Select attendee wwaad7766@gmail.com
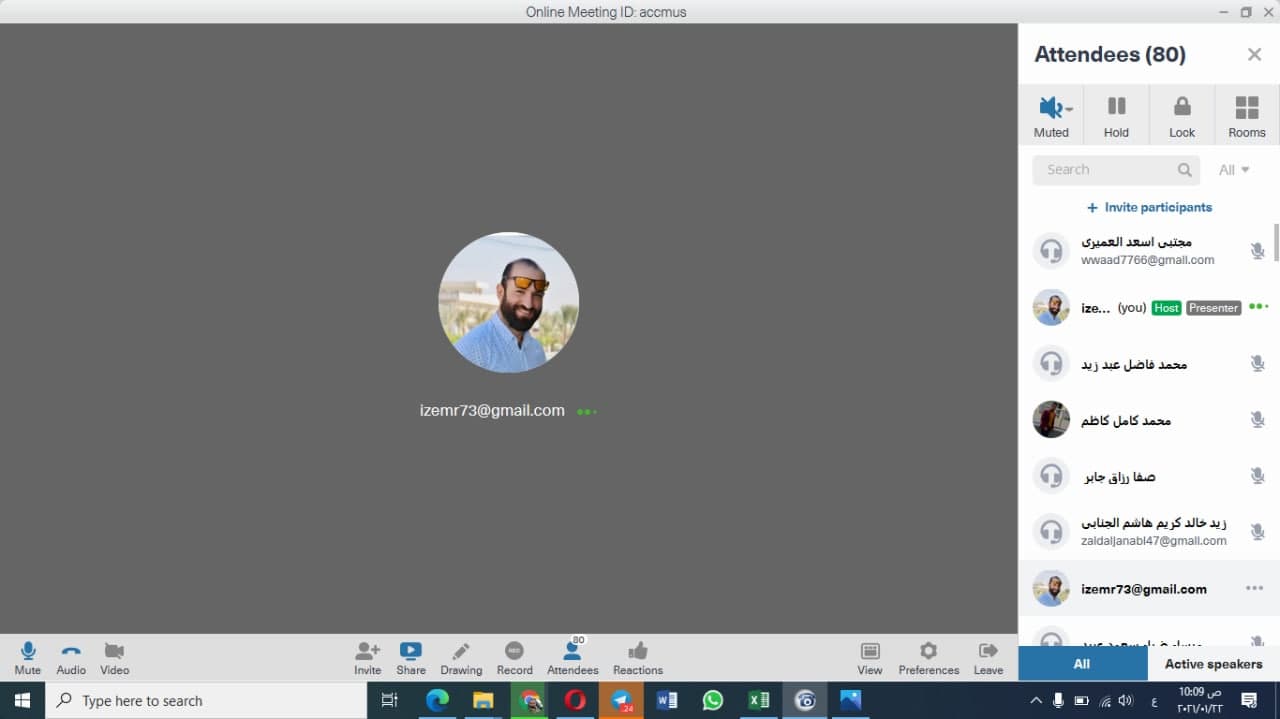The height and width of the screenshot is (719, 1280). tap(1148, 251)
